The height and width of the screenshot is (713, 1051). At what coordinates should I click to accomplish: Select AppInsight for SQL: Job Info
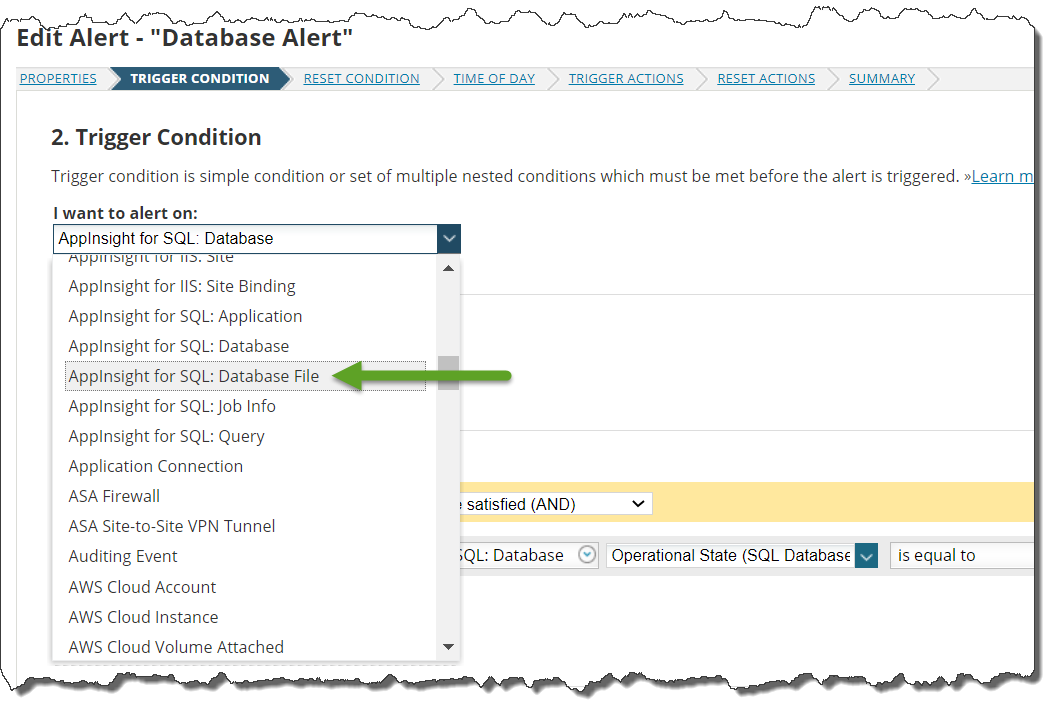point(172,406)
